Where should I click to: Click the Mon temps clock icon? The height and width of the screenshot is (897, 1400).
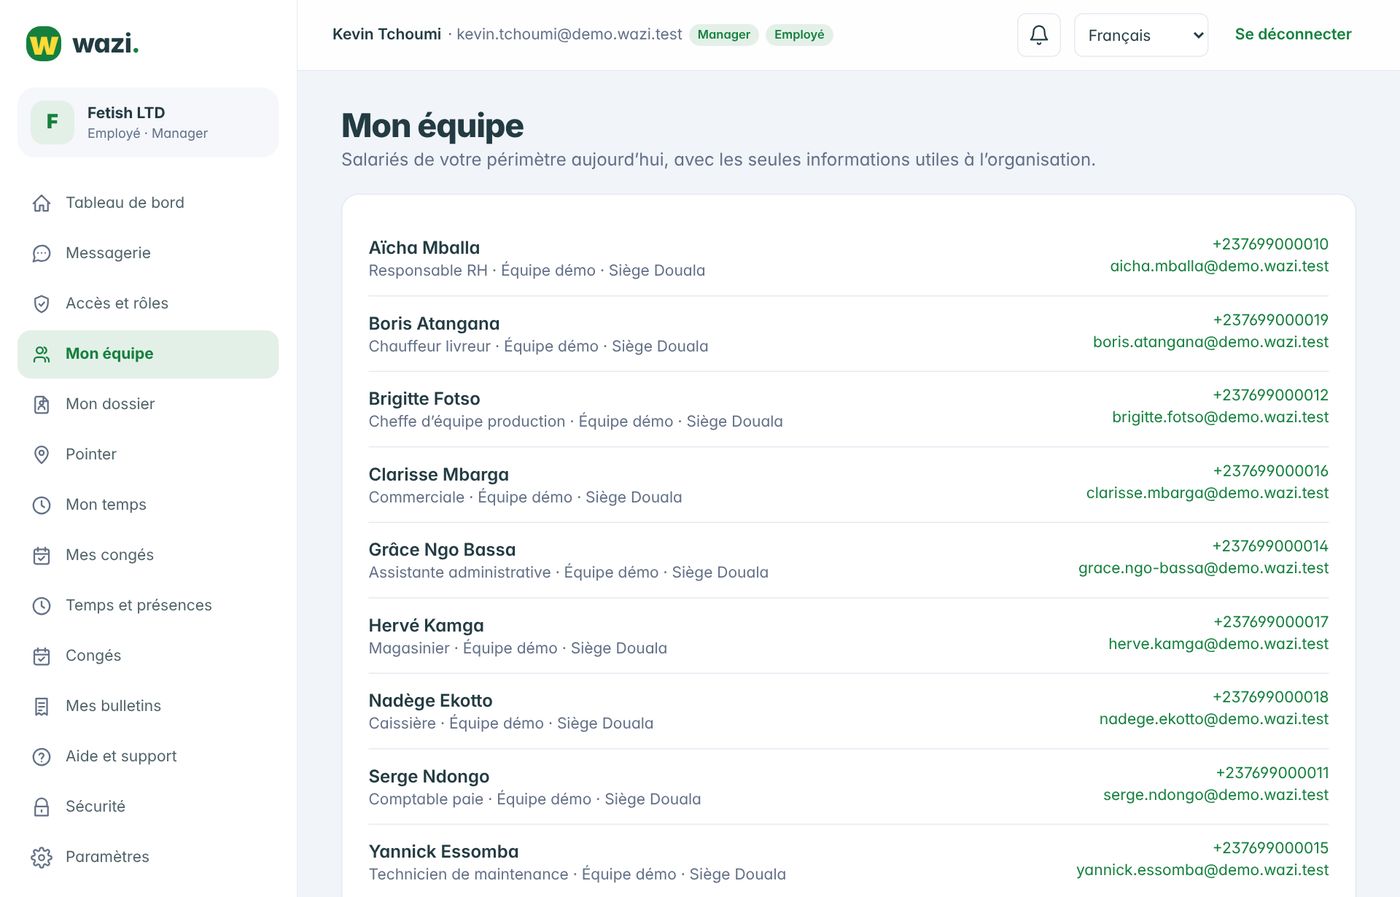point(41,505)
